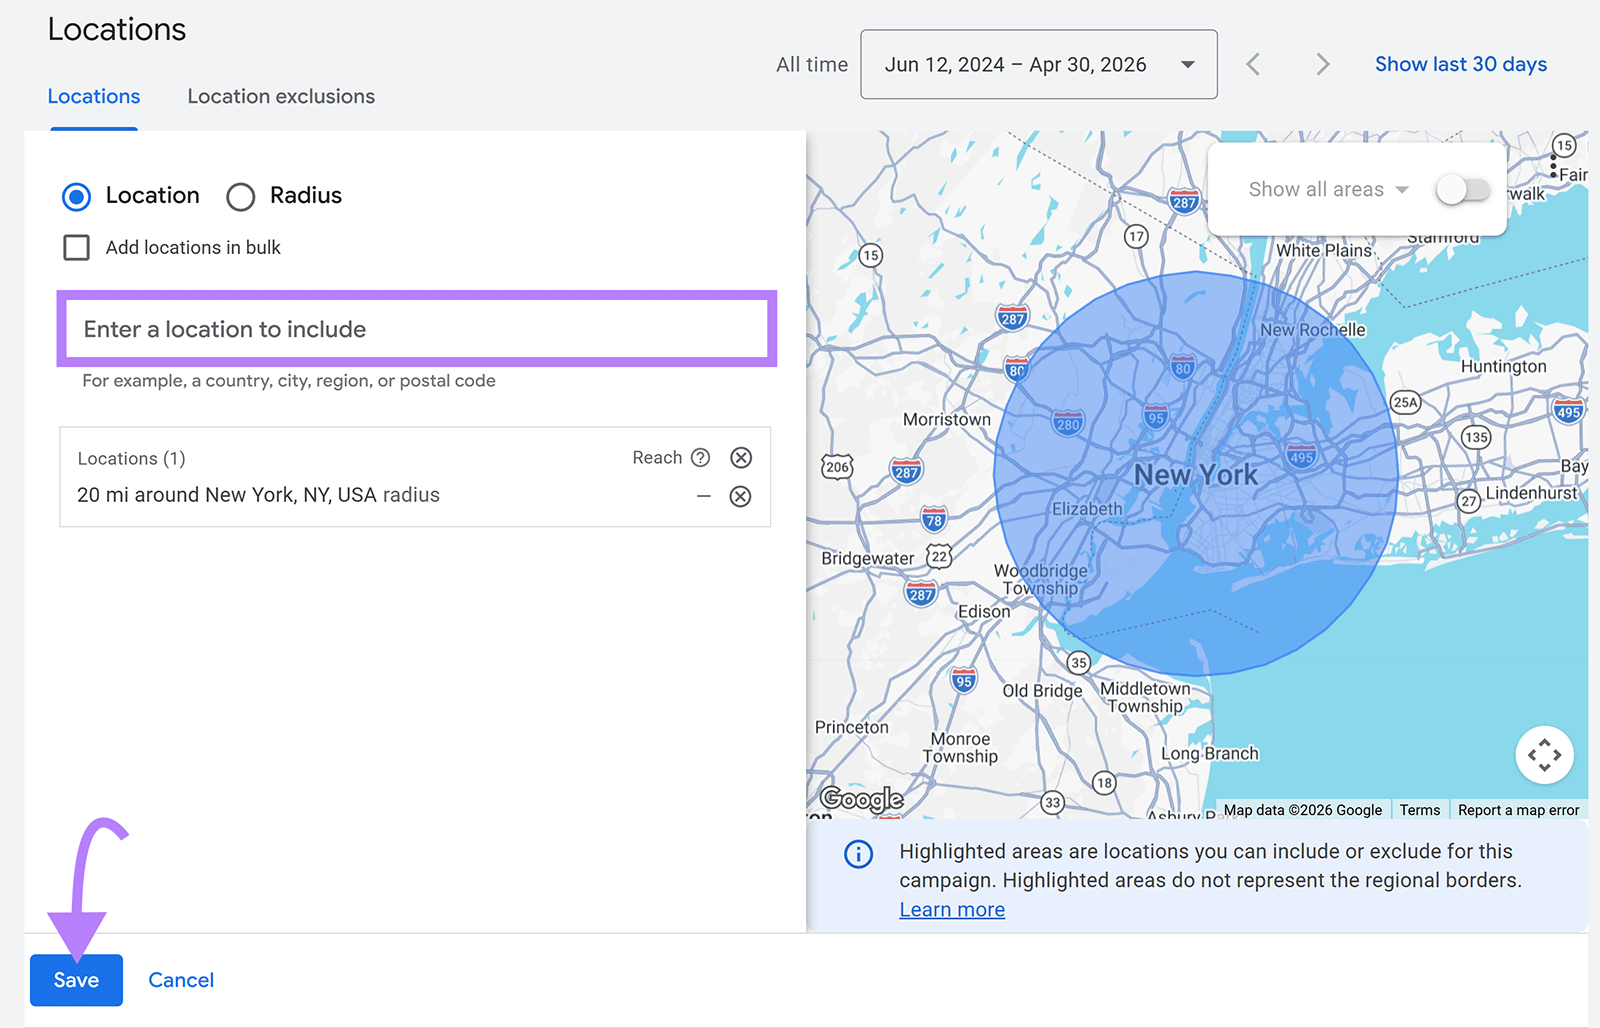1600x1028 pixels.
Task: Click the 'All time' label
Action: [812, 64]
